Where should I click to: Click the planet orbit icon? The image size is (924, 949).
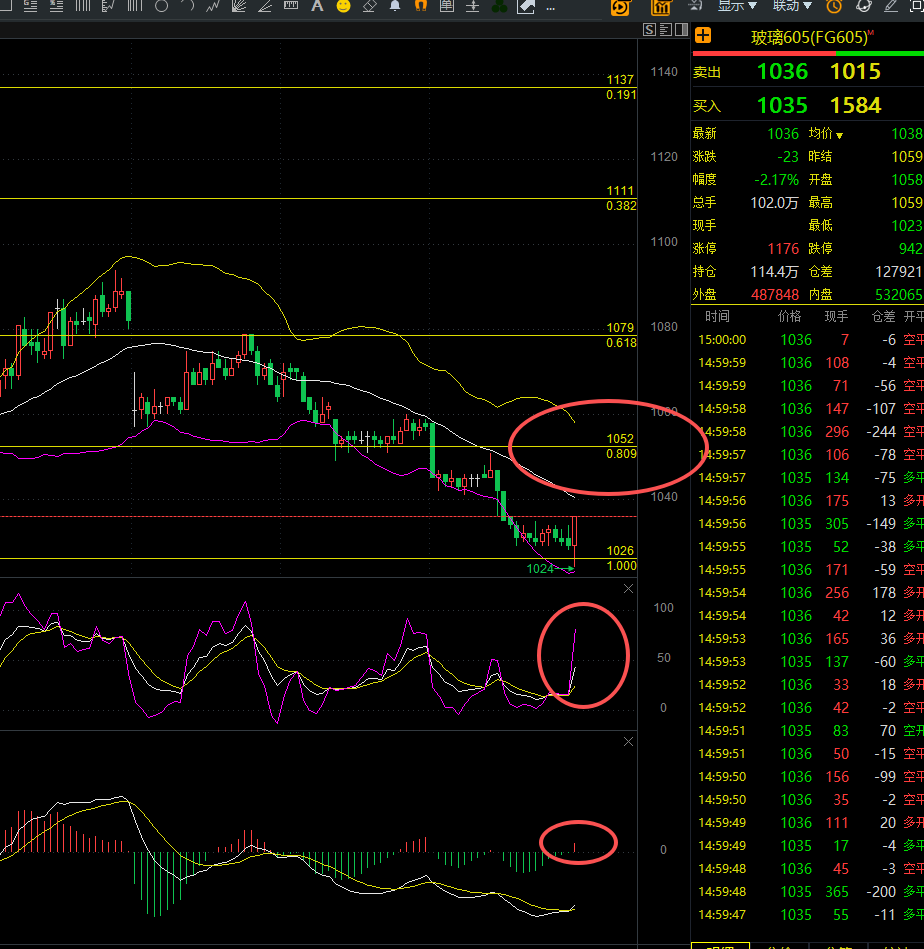click(863, 7)
